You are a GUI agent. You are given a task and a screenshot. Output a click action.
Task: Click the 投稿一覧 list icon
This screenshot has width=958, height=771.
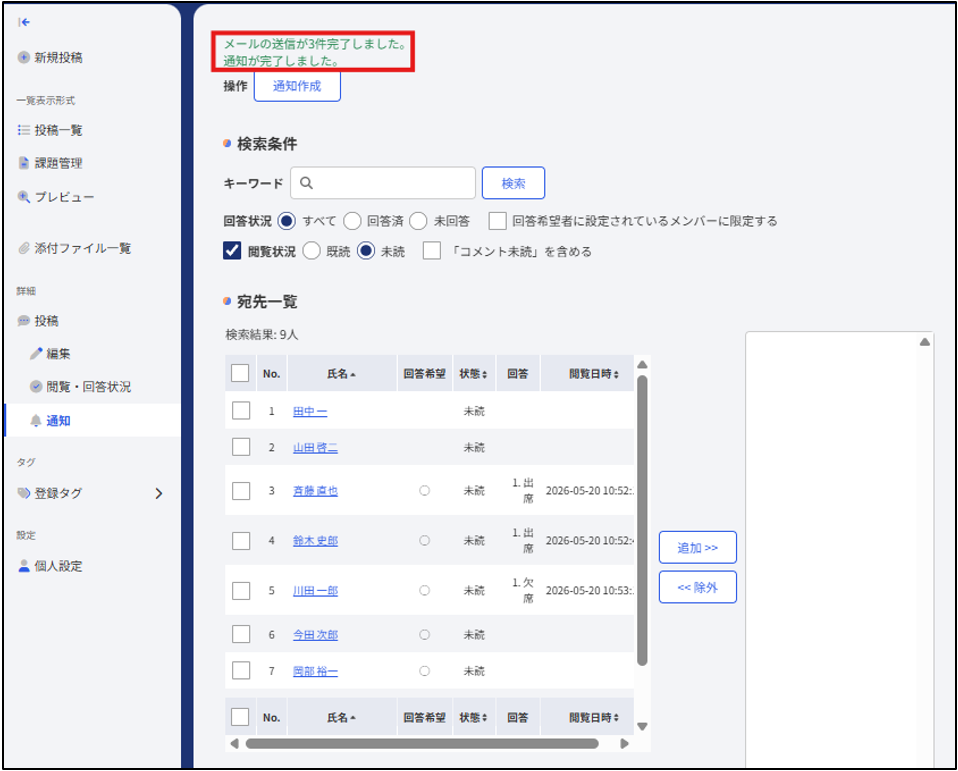point(24,130)
